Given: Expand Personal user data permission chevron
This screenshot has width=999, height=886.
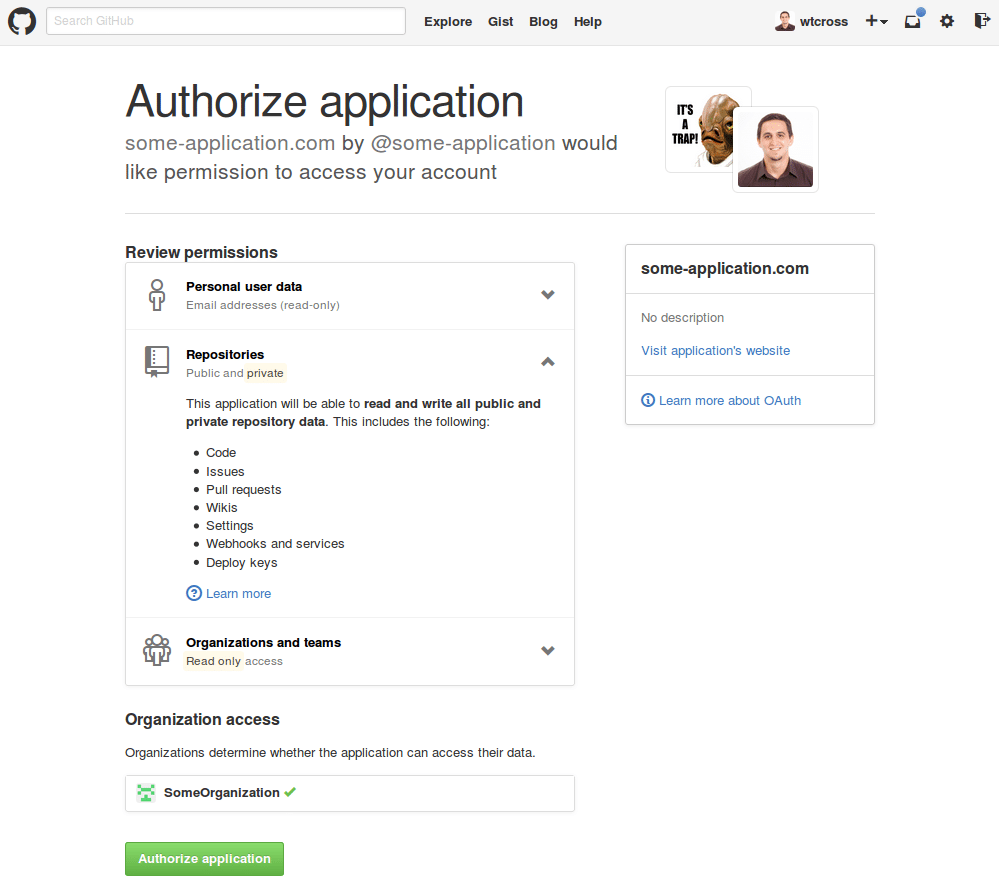Looking at the screenshot, I should [x=547, y=294].
